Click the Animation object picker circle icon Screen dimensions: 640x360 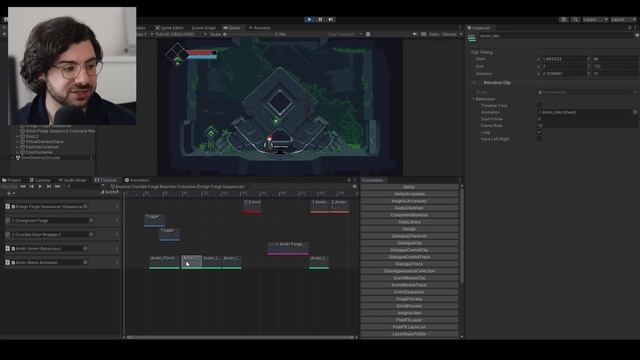(x=635, y=112)
